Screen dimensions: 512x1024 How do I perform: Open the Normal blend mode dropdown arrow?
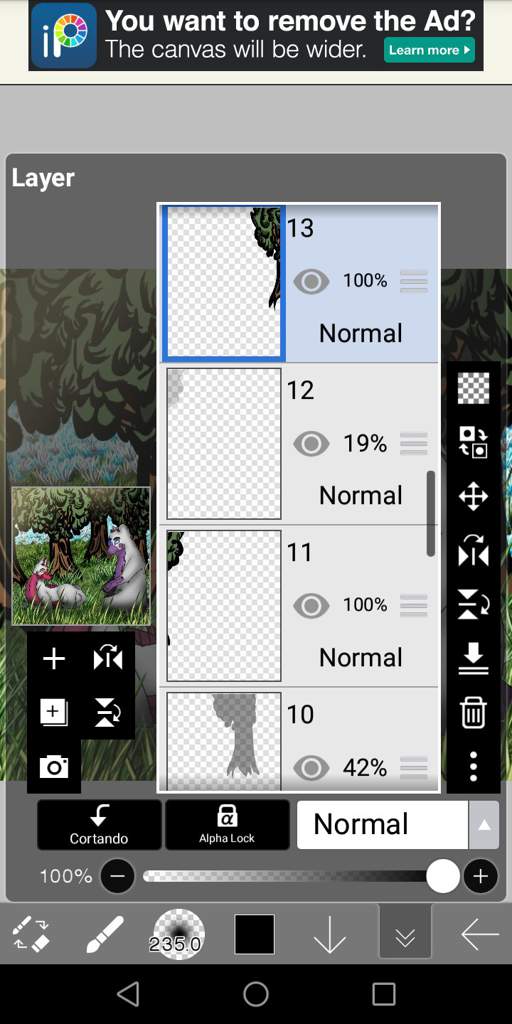[484, 825]
